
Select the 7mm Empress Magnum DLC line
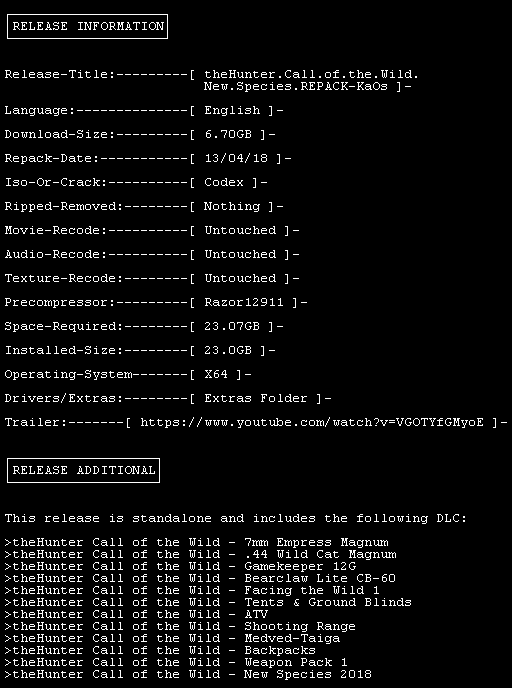coord(197,542)
